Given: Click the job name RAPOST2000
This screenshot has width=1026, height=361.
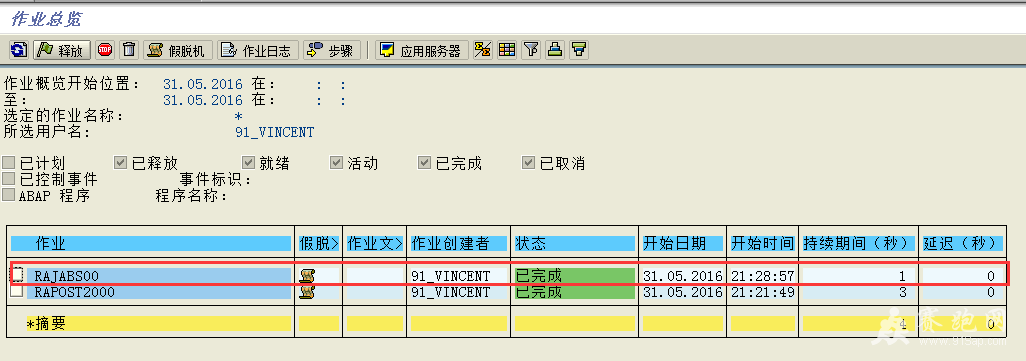Looking at the screenshot, I should click(75, 292).
